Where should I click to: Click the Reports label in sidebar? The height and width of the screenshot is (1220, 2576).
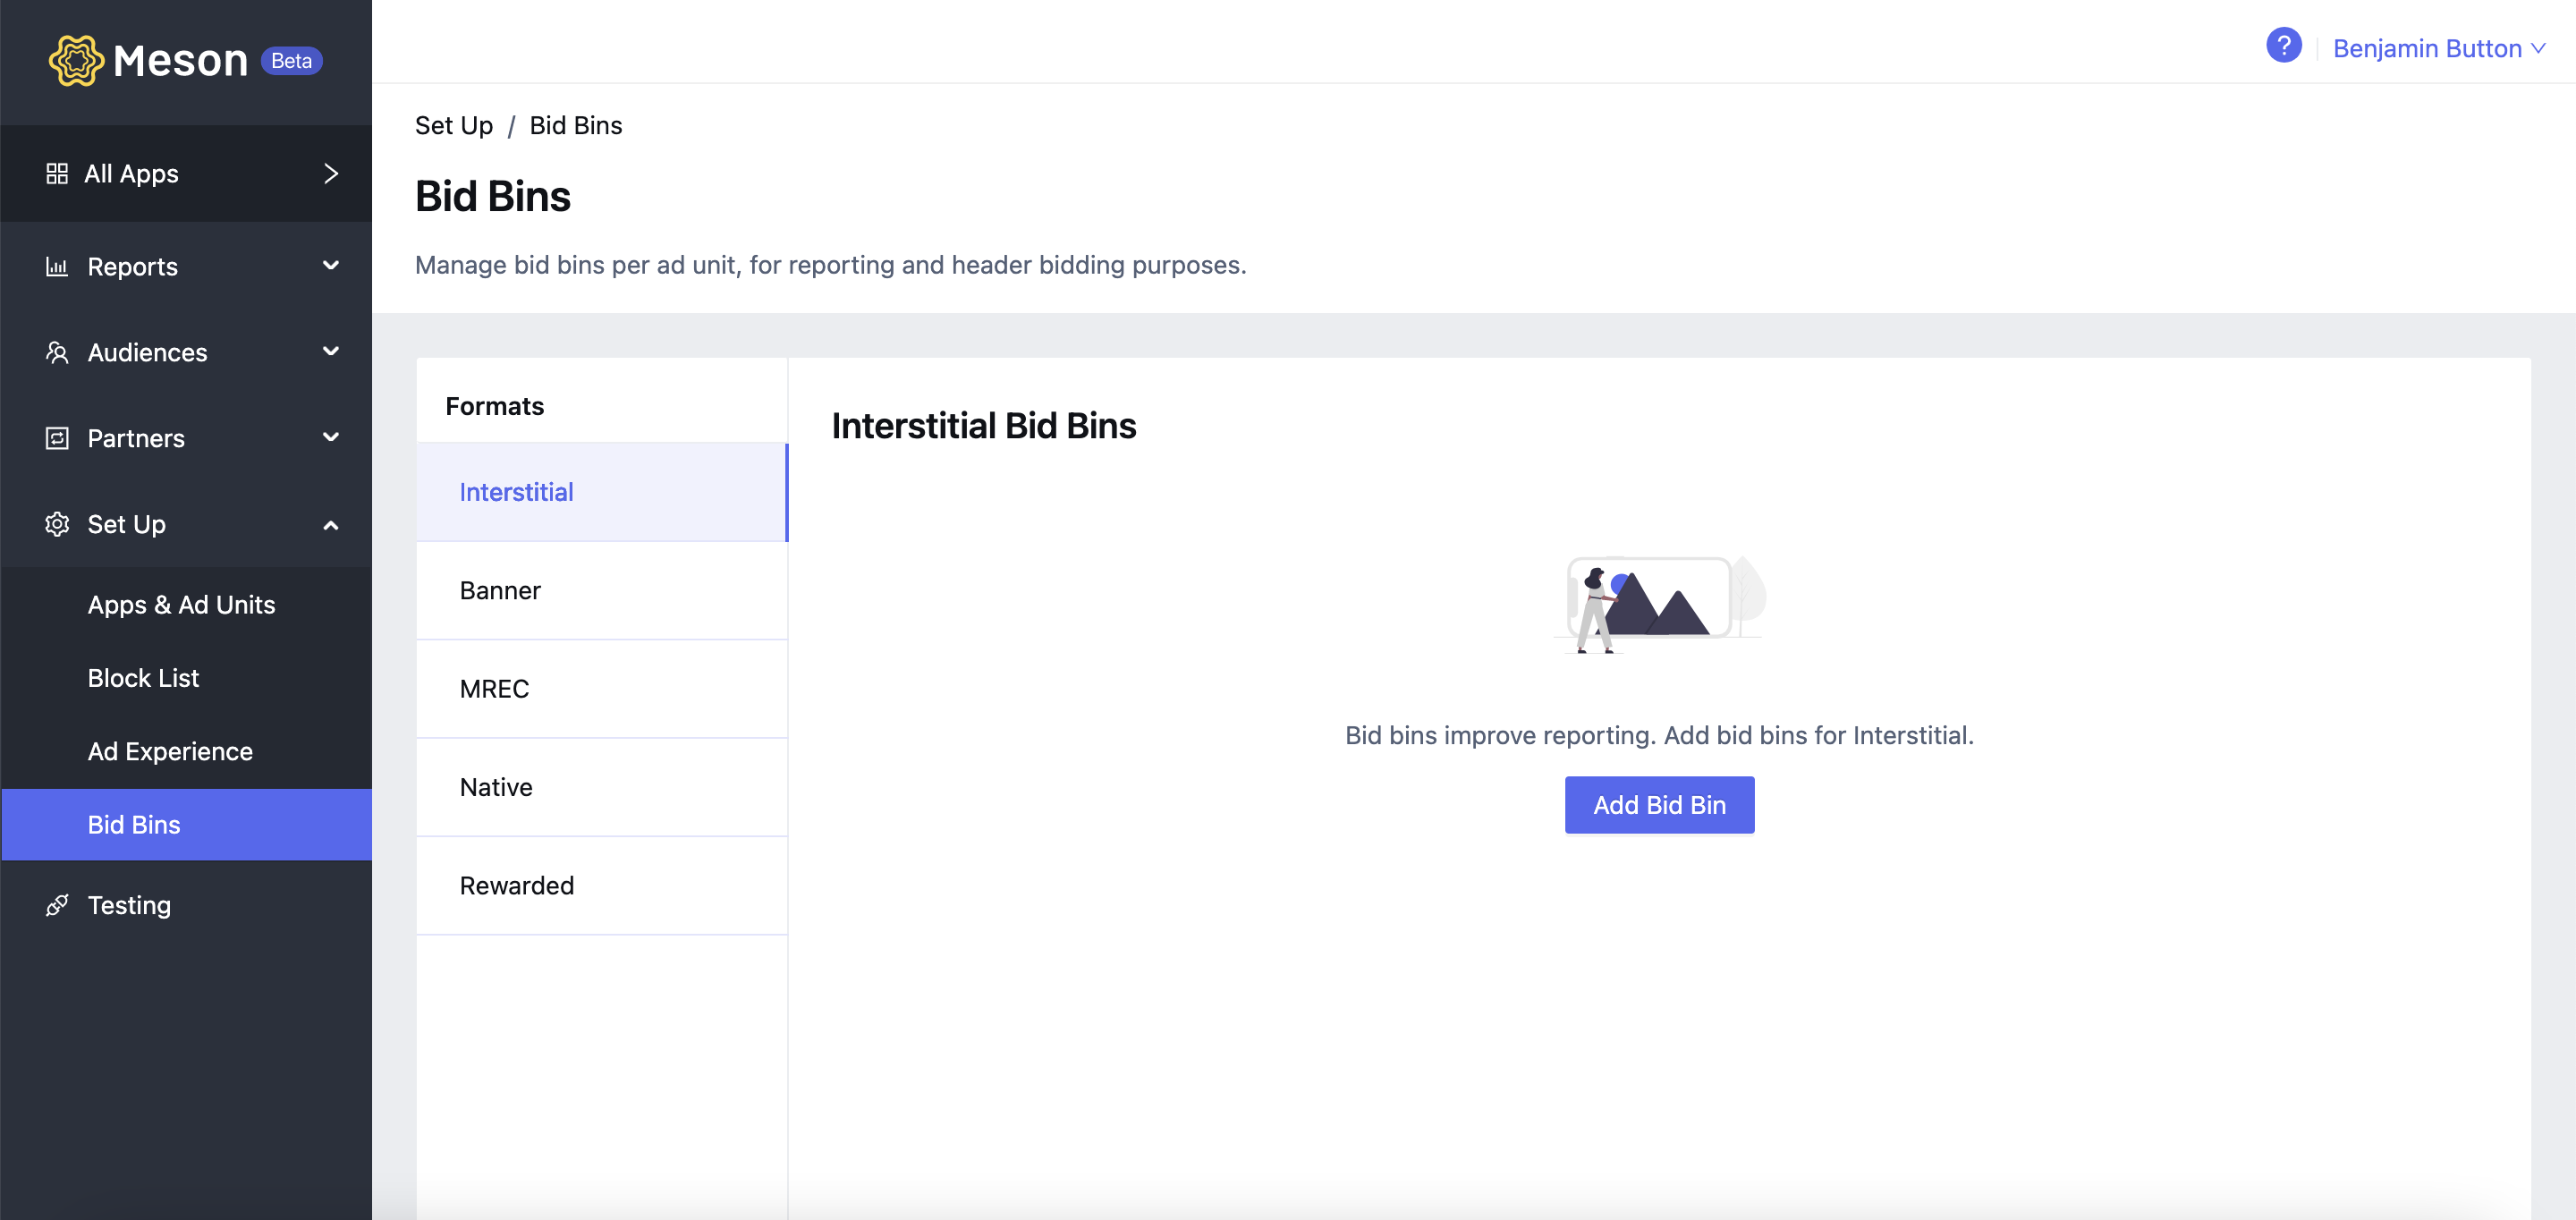[x=132, y=267]
